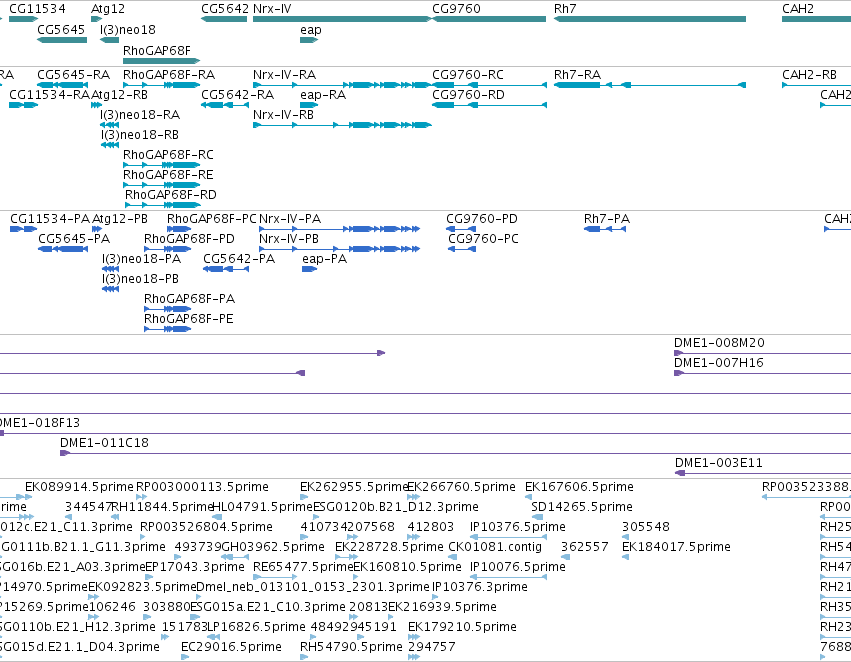
Task: Select the eap-RA transcript
Action: pos(309,105)
